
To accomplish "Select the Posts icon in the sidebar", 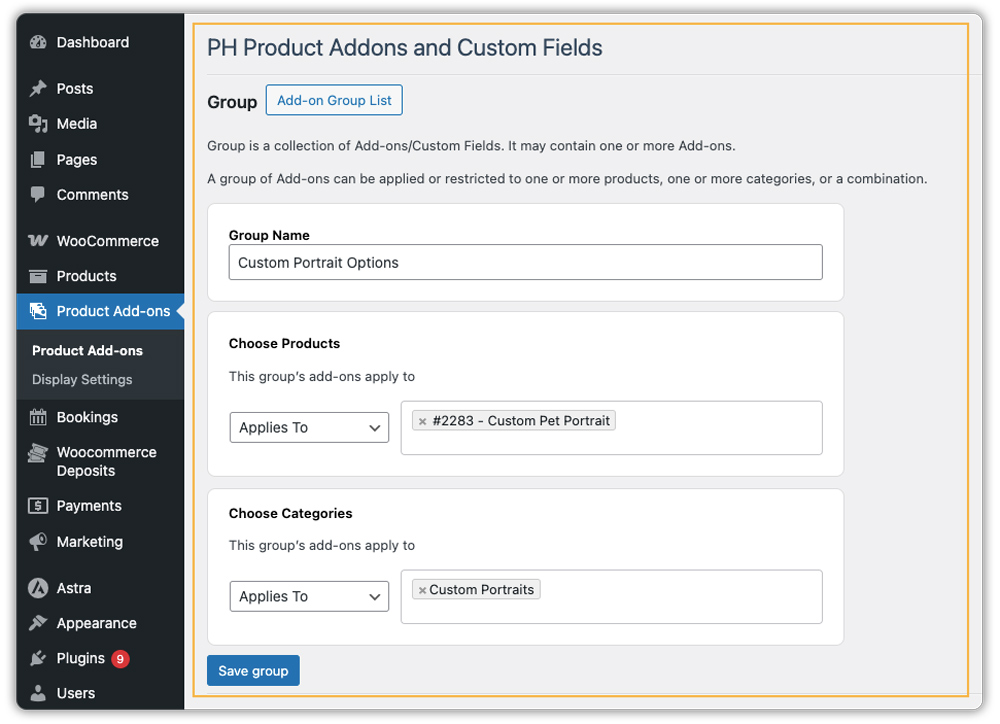I will (x=38, y=88).
